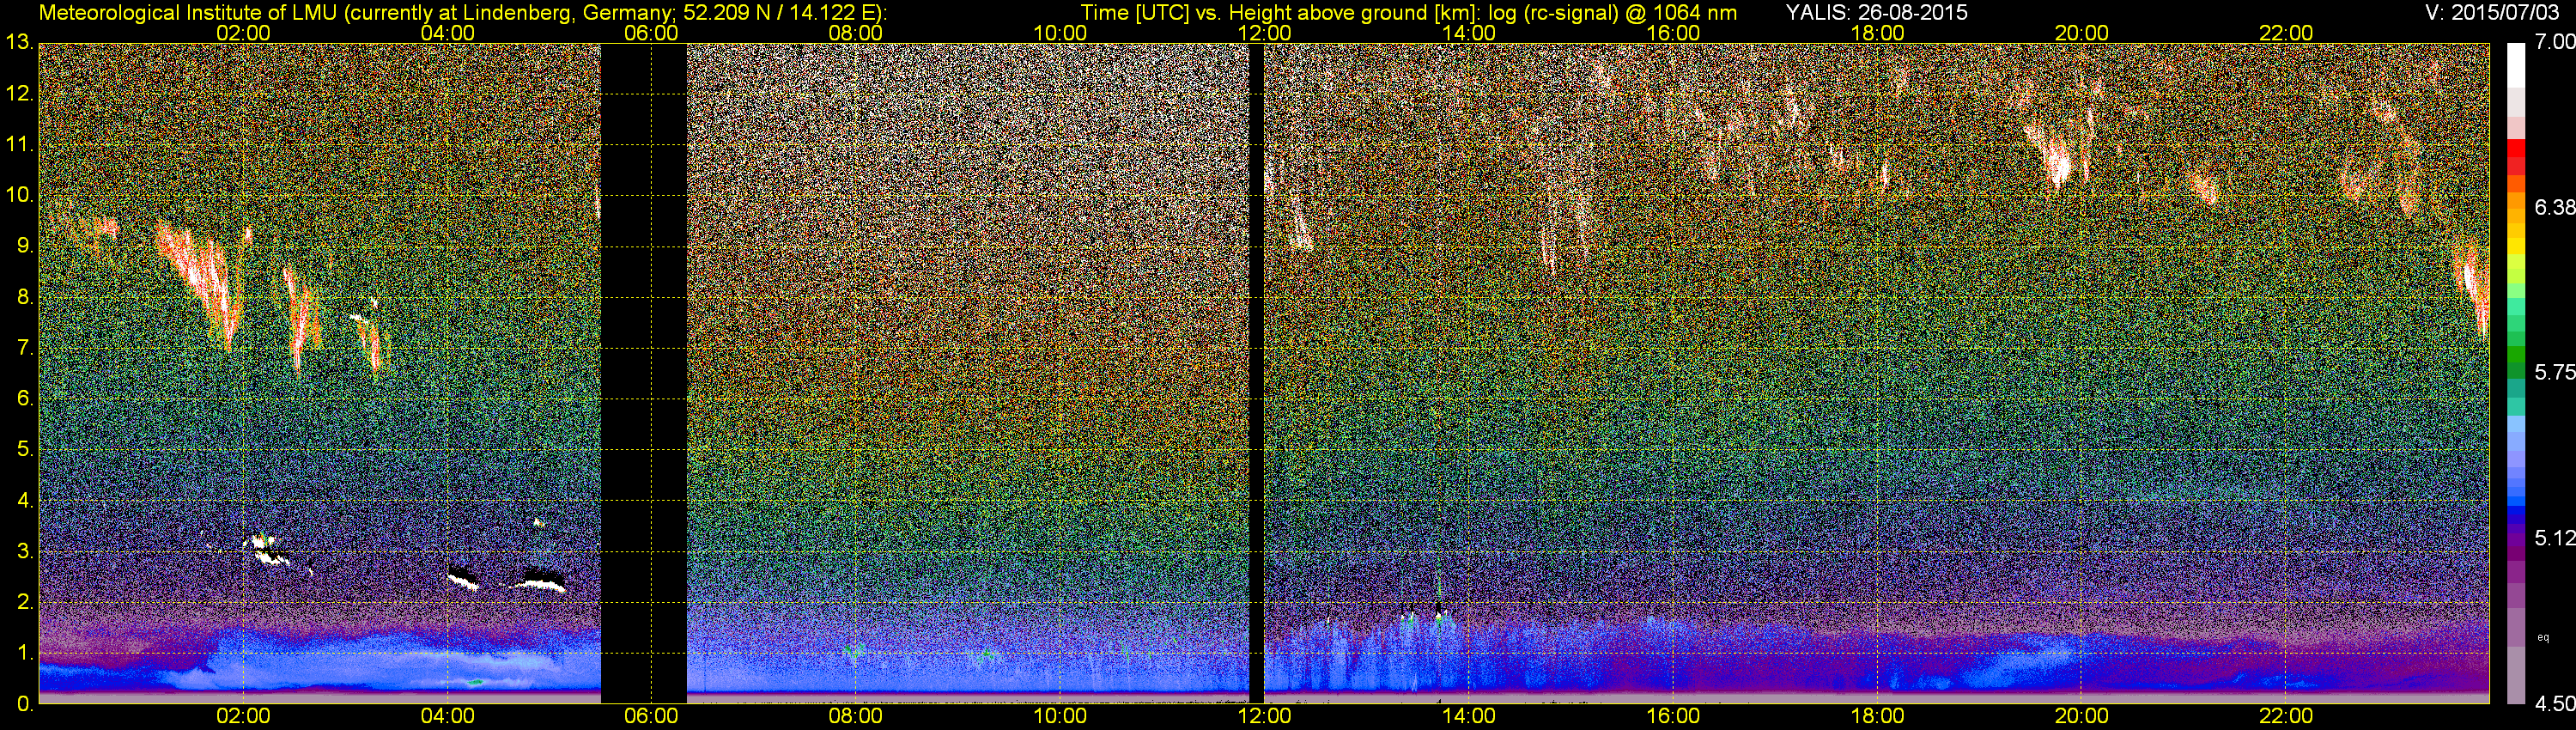Viewport: 2576px width, 730px height.
Task: Click the 10:00 label on the bottom time axis
Action: pos(1060,717)
